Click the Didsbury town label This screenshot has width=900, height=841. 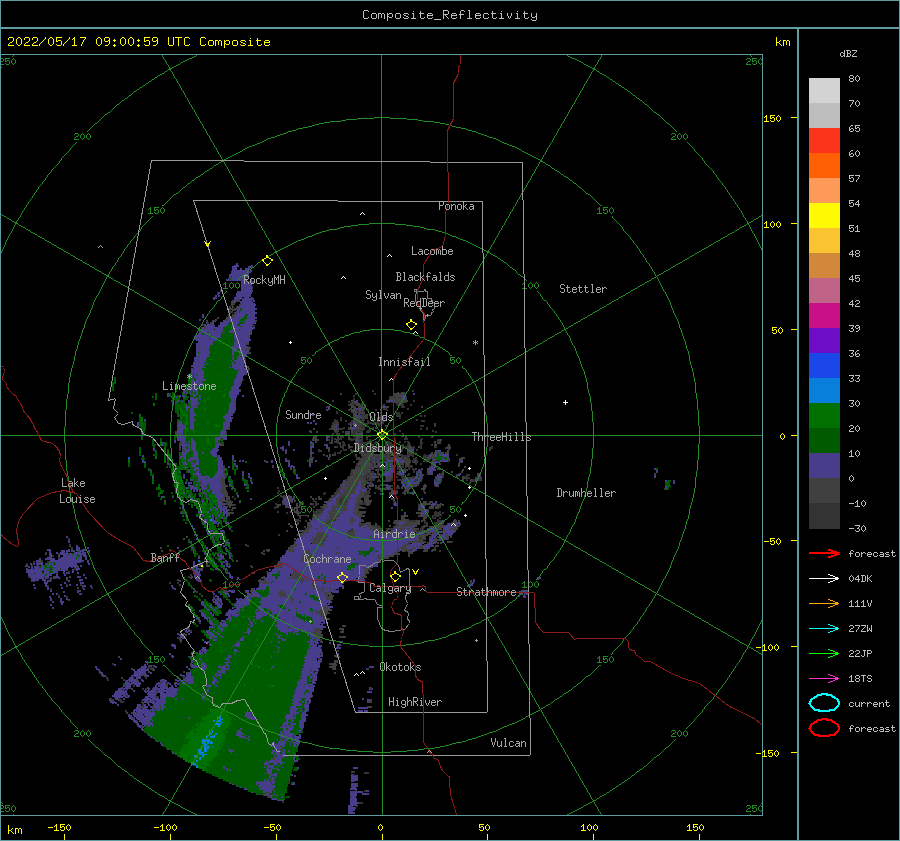coord(378,448)
